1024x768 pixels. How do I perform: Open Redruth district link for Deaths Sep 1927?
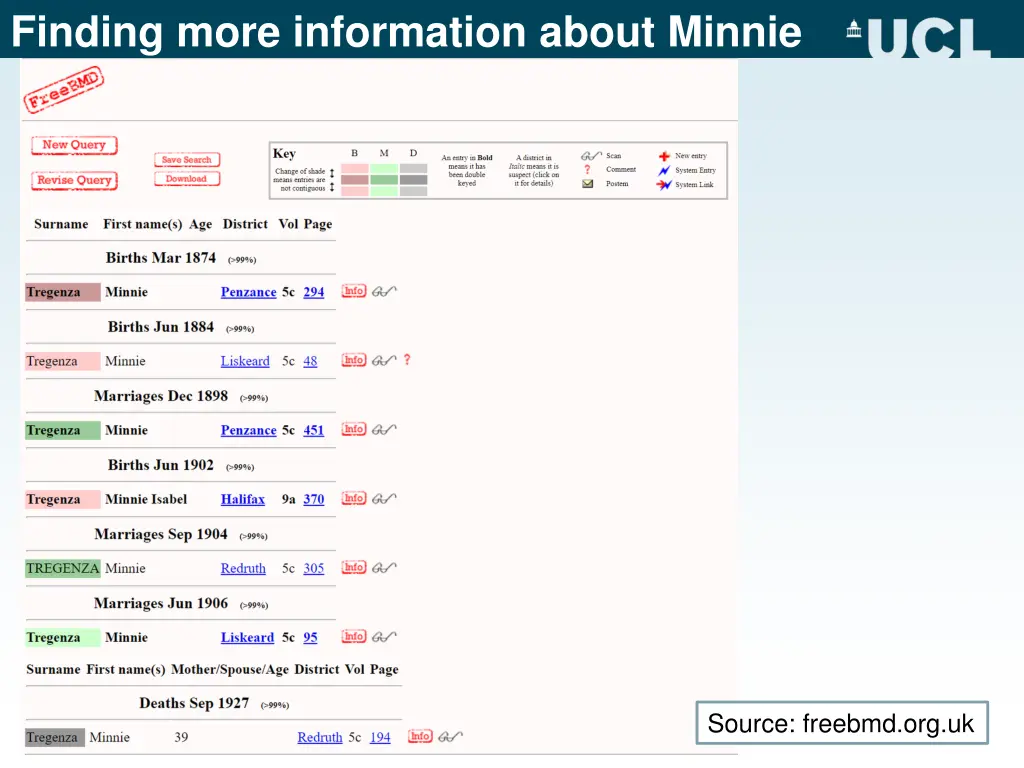pos(320,737)
